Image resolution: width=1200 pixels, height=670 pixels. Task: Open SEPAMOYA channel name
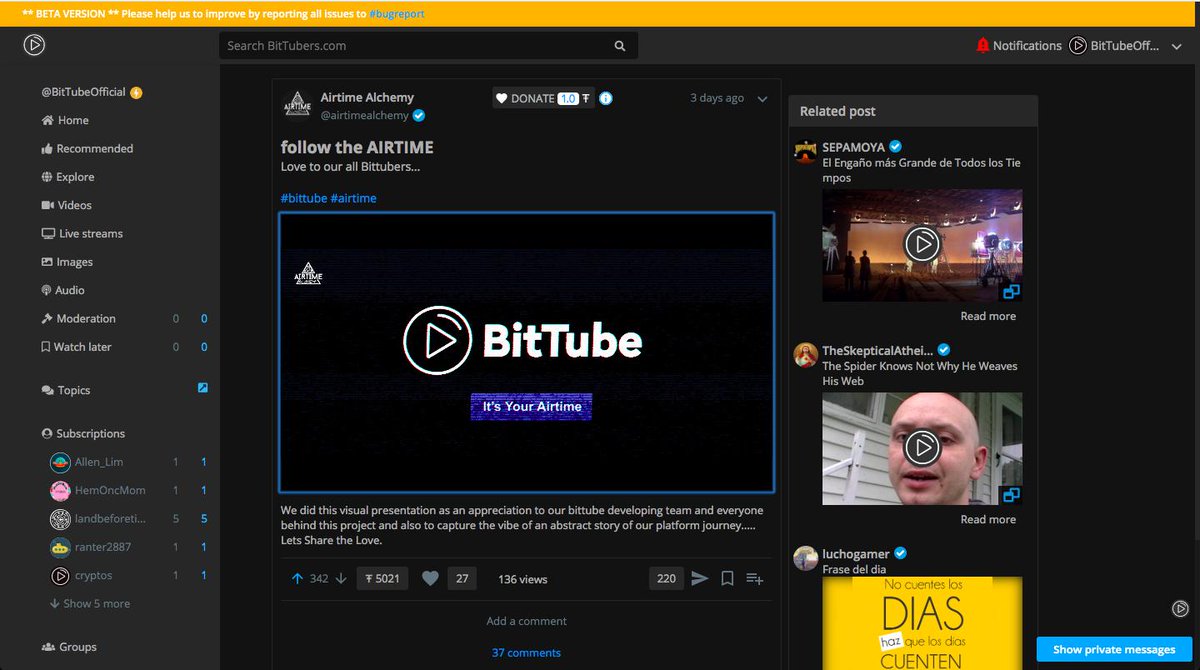(x=853, y=147)
